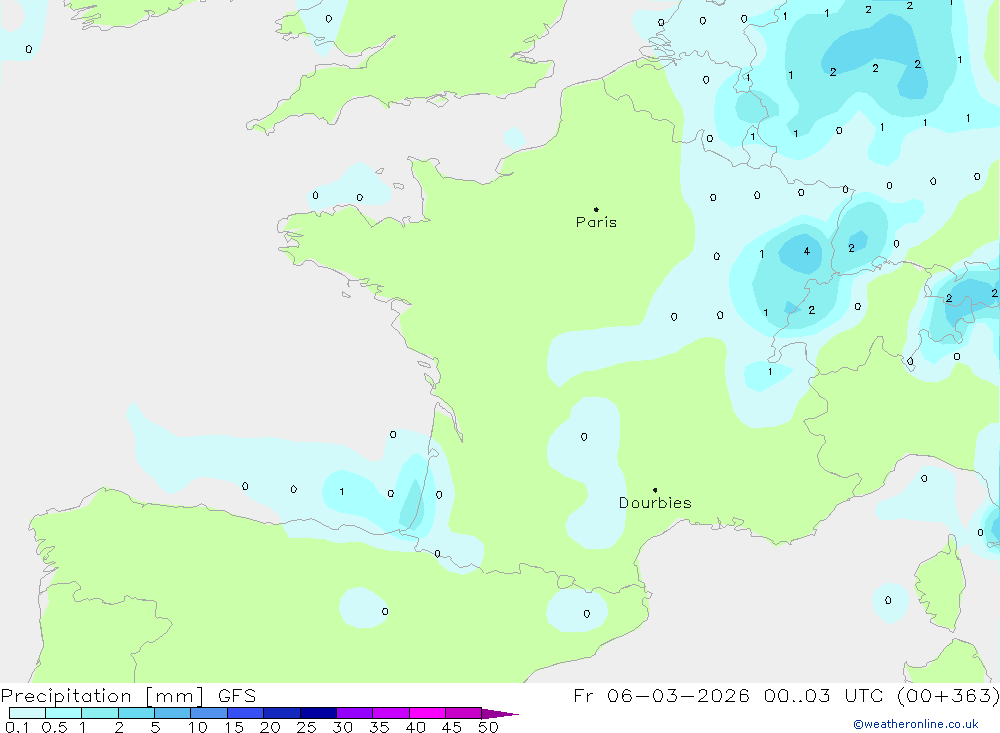Select the Dourbies location dot marker

coord(655,490)
